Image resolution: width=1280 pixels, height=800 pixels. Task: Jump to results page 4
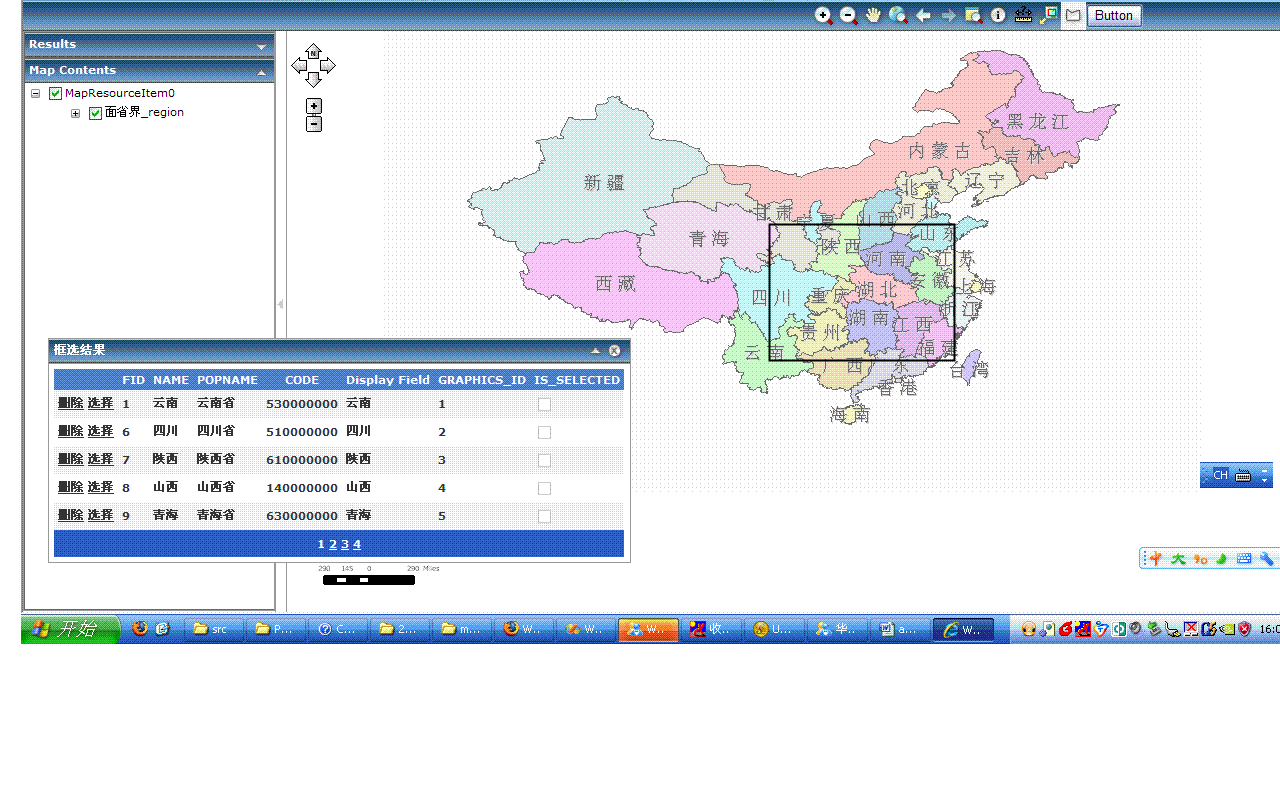357,544
